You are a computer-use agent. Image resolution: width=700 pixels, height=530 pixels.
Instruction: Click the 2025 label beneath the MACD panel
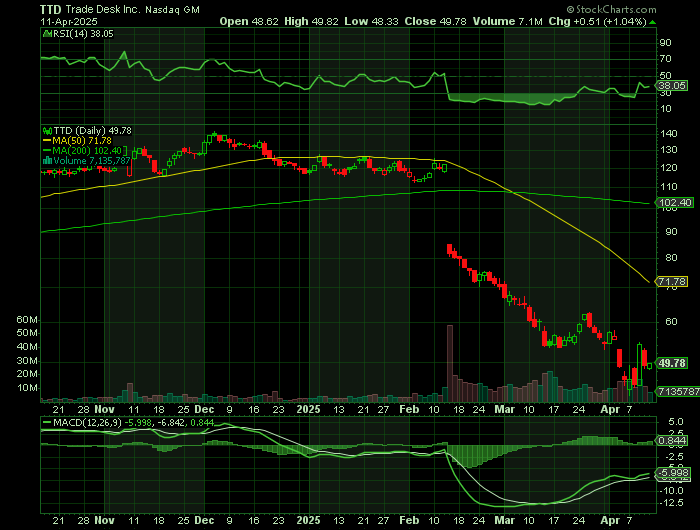click(308, 520)
